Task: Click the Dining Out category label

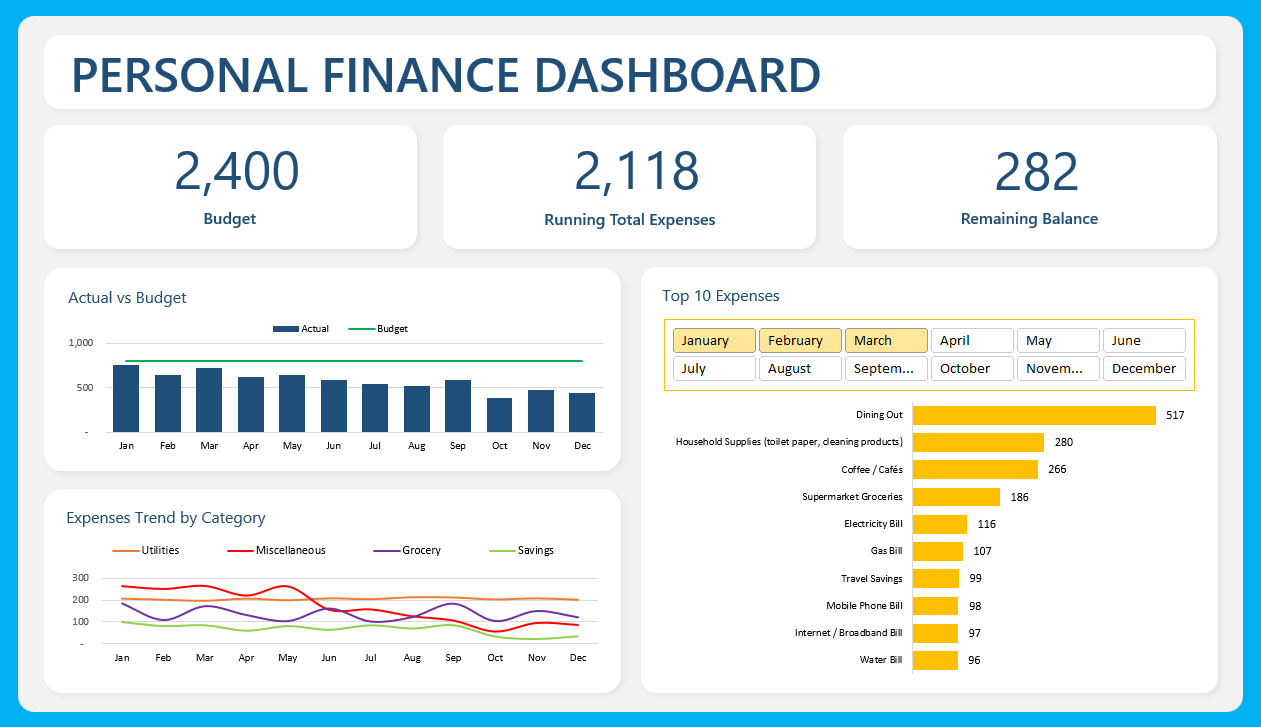Action: 879,415
